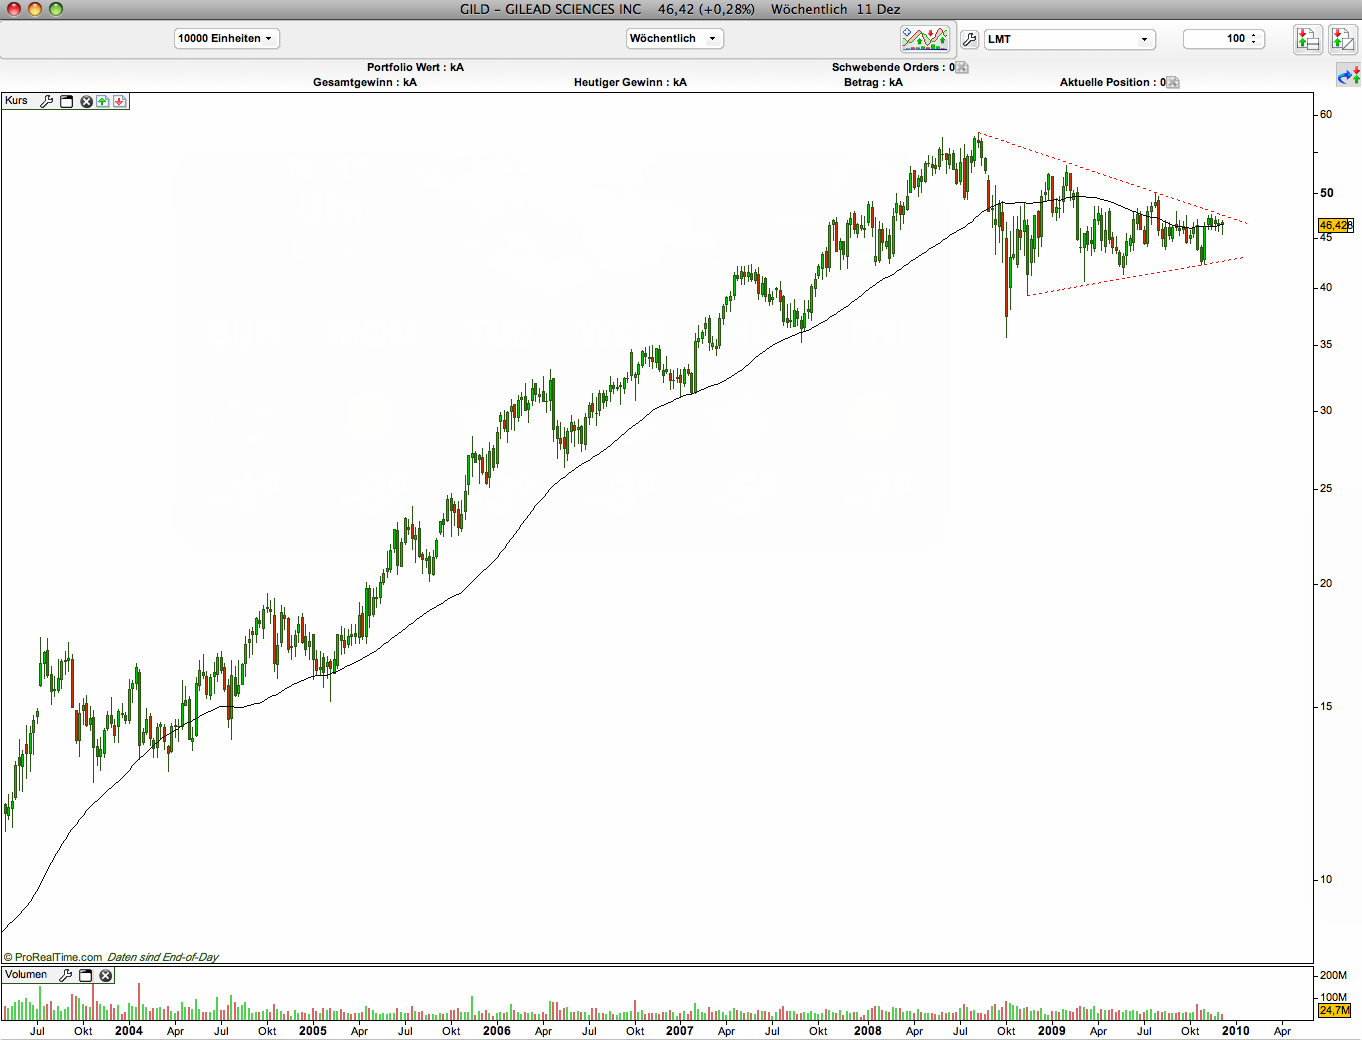
Task: Click the quantity stepper arrows showing 100
Action: click(1254, 39)
